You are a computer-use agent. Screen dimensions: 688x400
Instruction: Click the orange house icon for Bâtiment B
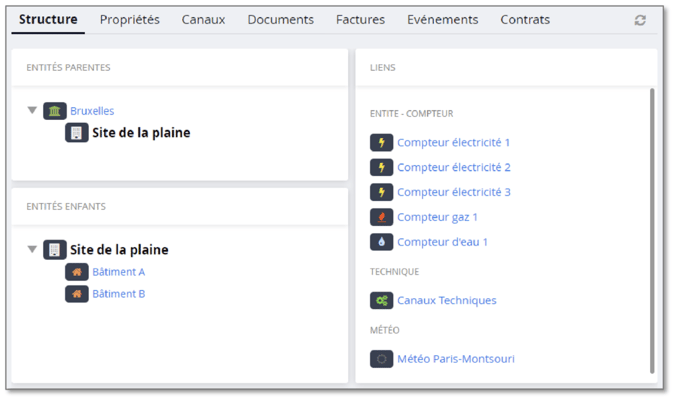(77, 294)
